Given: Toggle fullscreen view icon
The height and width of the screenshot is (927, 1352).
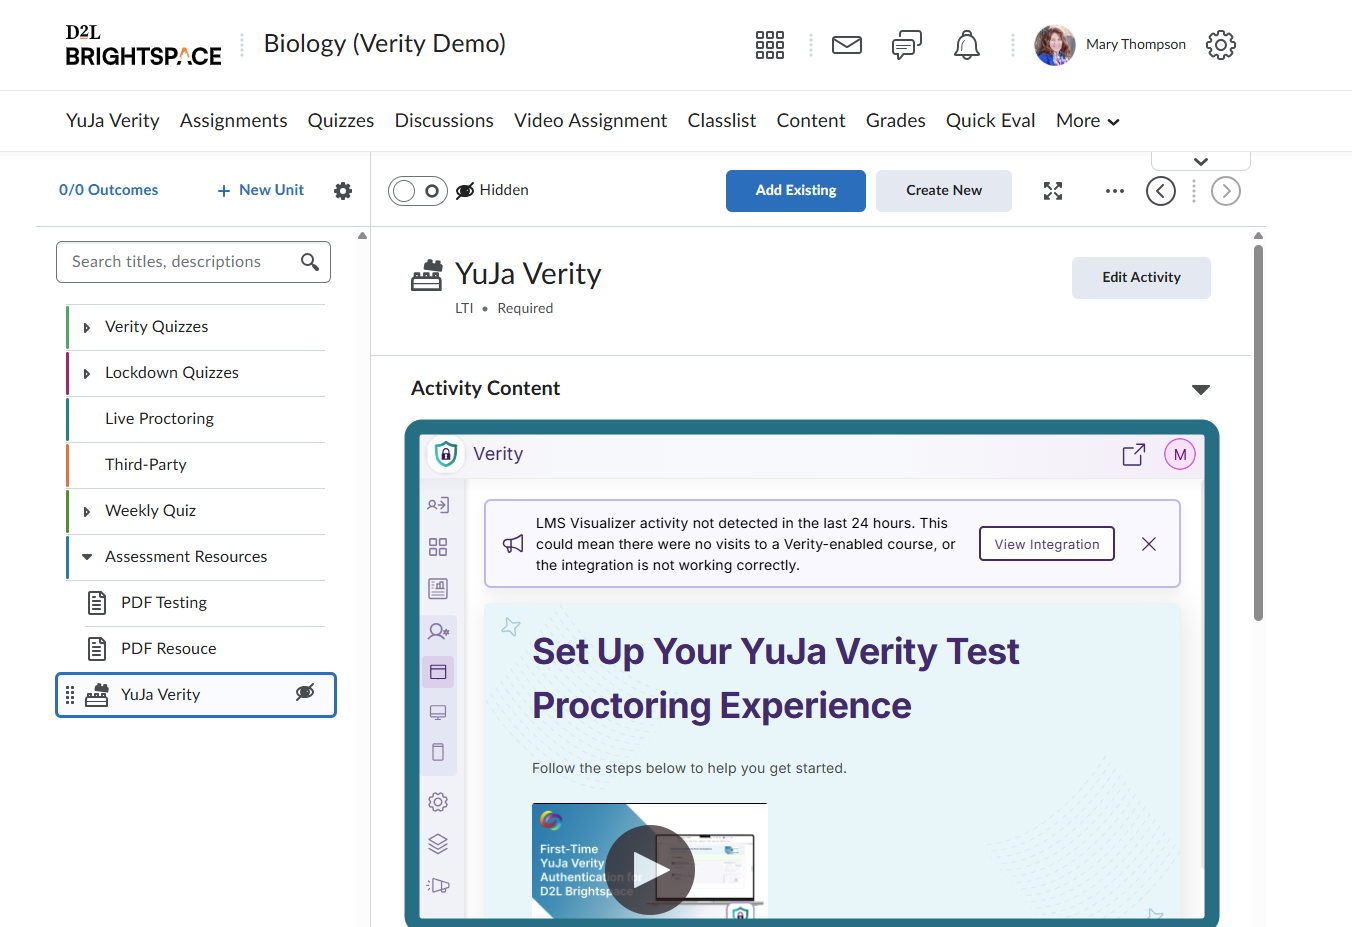Looking at the screenshot, I should coord(1053,191).
